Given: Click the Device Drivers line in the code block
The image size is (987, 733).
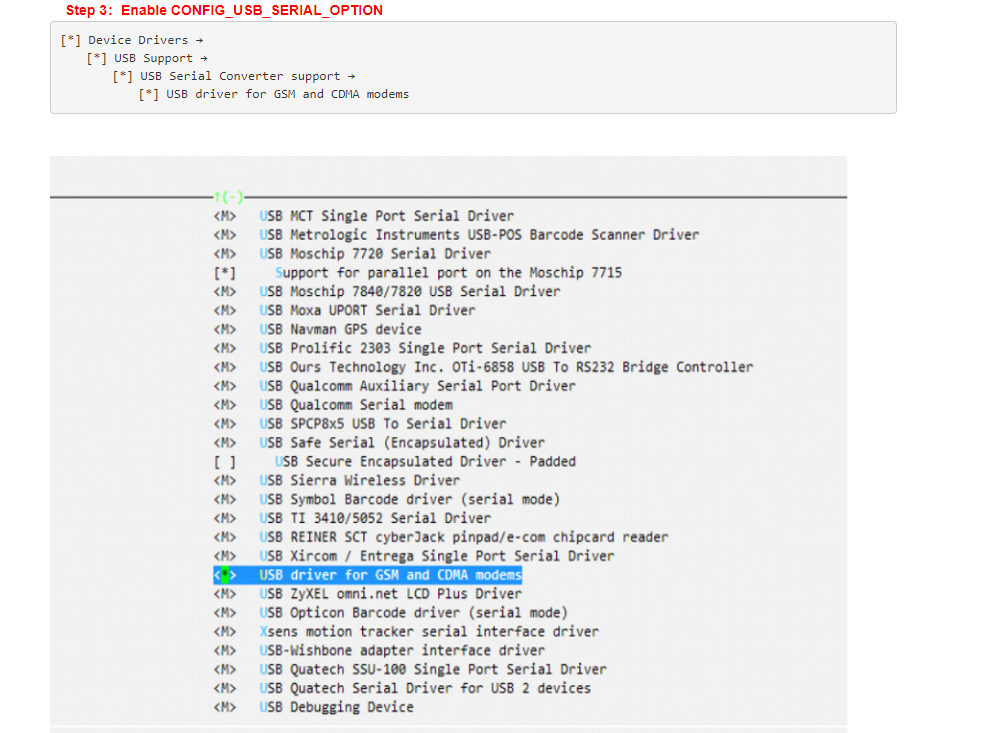Looking at the screenshot, I should tap(132, 40).
